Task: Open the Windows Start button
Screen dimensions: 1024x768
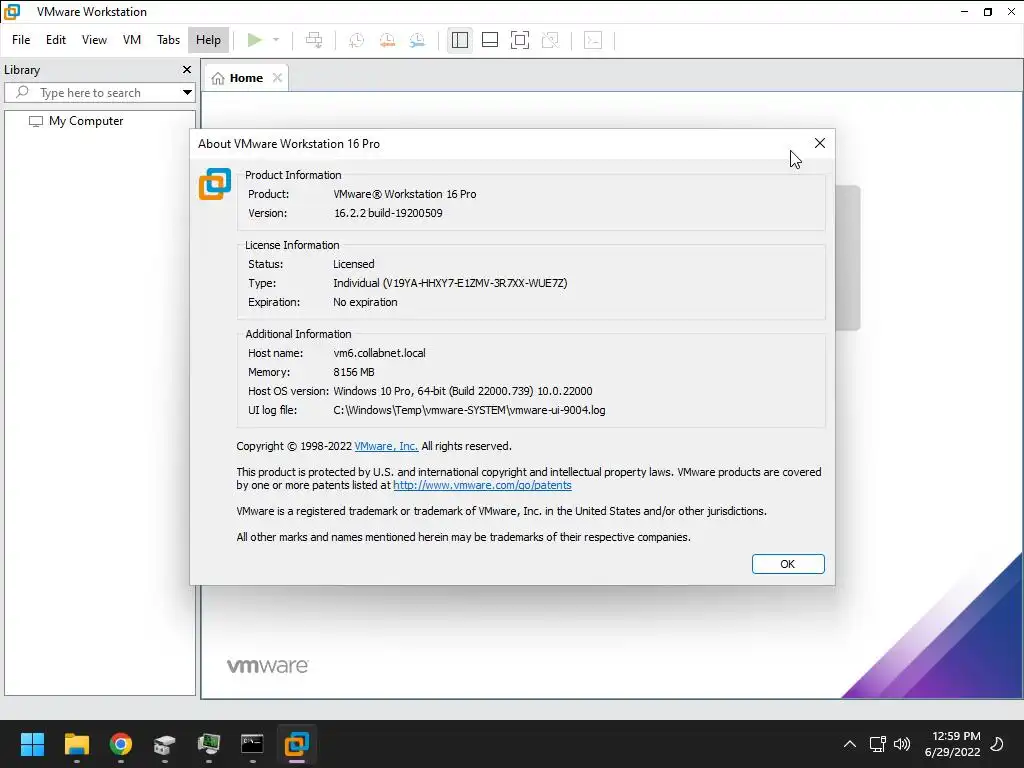Action: coord(32,744)
